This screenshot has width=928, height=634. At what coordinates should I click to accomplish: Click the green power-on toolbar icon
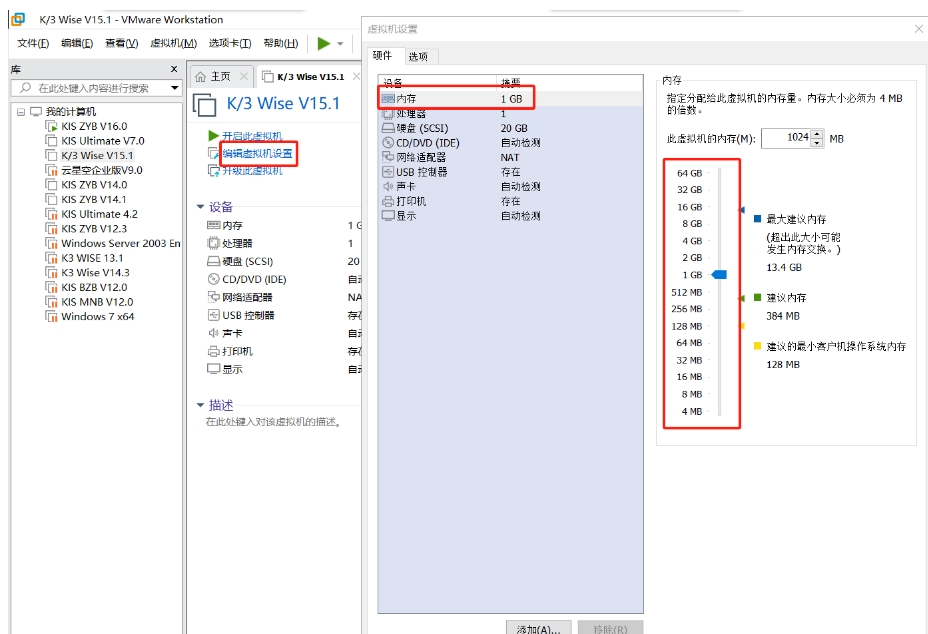324,42
